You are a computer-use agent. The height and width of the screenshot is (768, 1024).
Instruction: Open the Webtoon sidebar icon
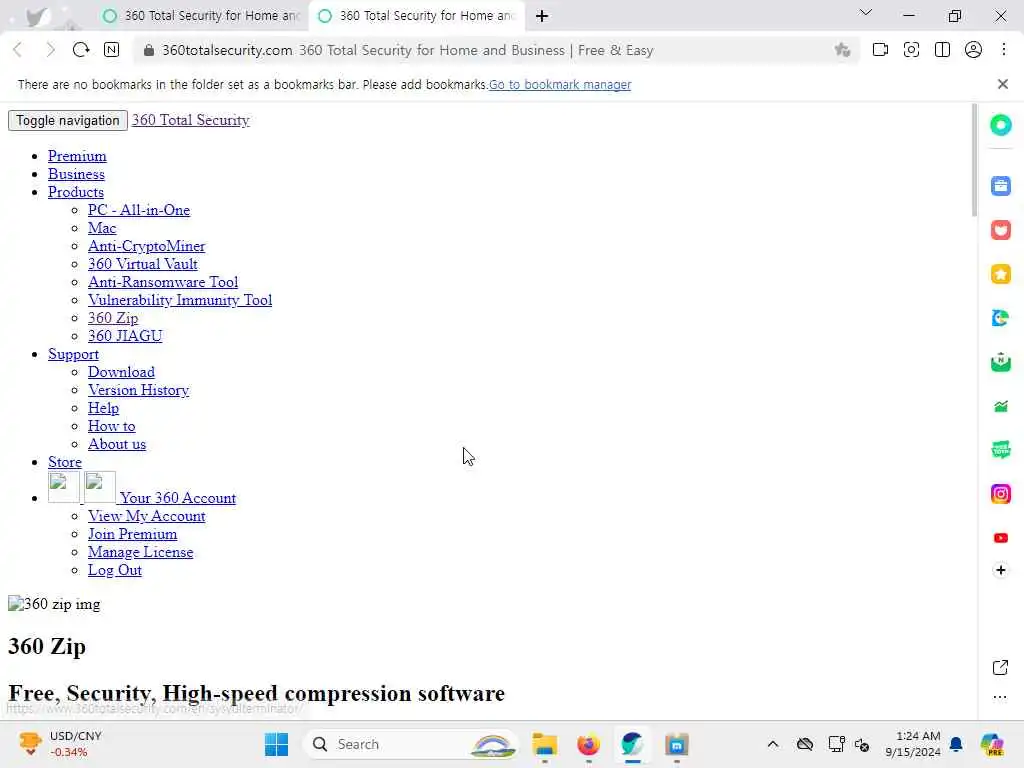click(x=1000, y=449)
